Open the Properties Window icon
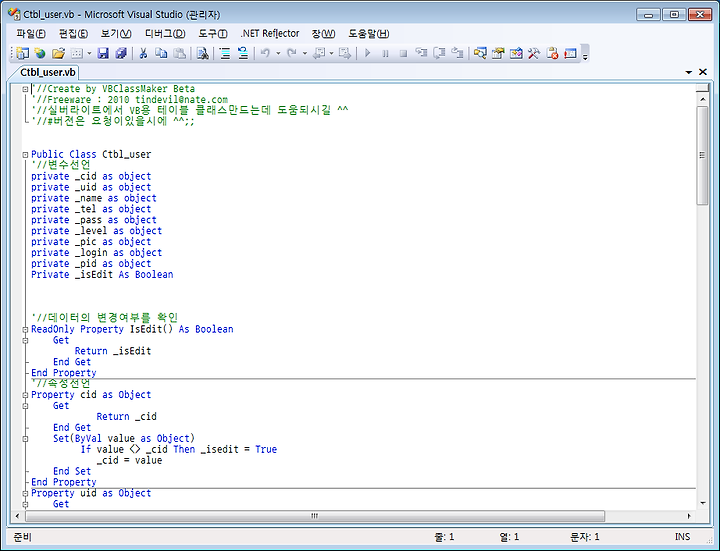720x551 pixels. click(498, 53)
